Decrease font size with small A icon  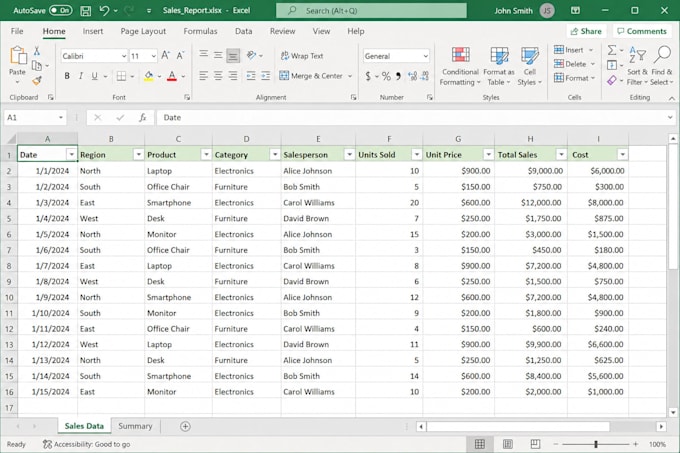pos(180,55)
